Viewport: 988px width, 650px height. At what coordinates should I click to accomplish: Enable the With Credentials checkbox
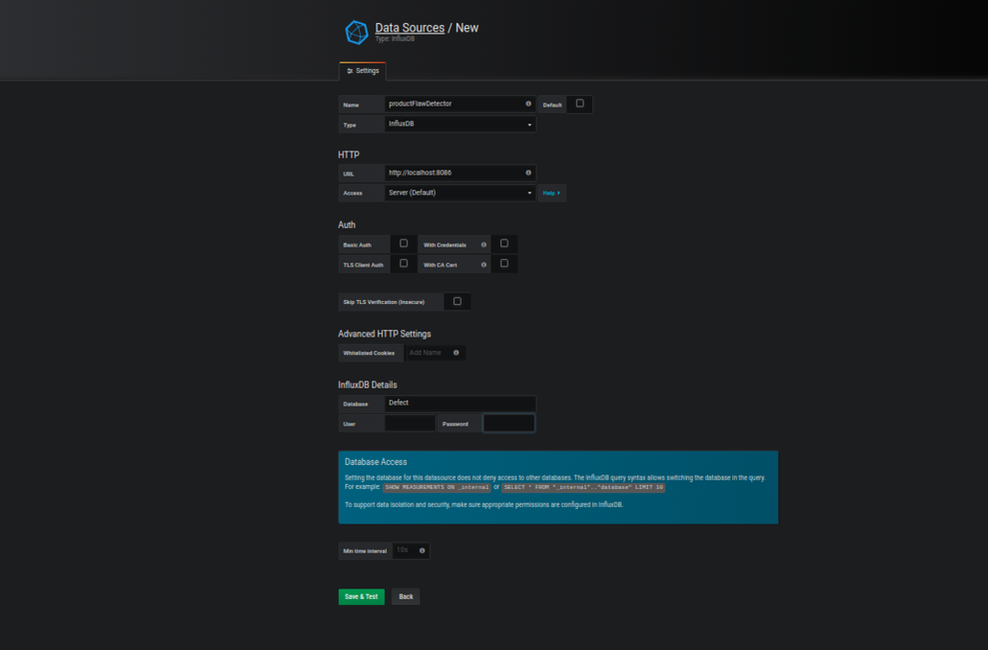tap(504, 243)
